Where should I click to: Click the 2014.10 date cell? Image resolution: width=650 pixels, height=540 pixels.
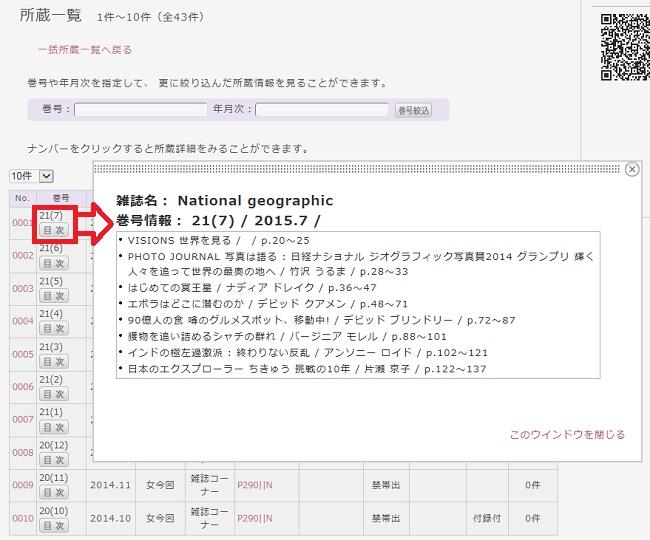(x=110, y=518)
